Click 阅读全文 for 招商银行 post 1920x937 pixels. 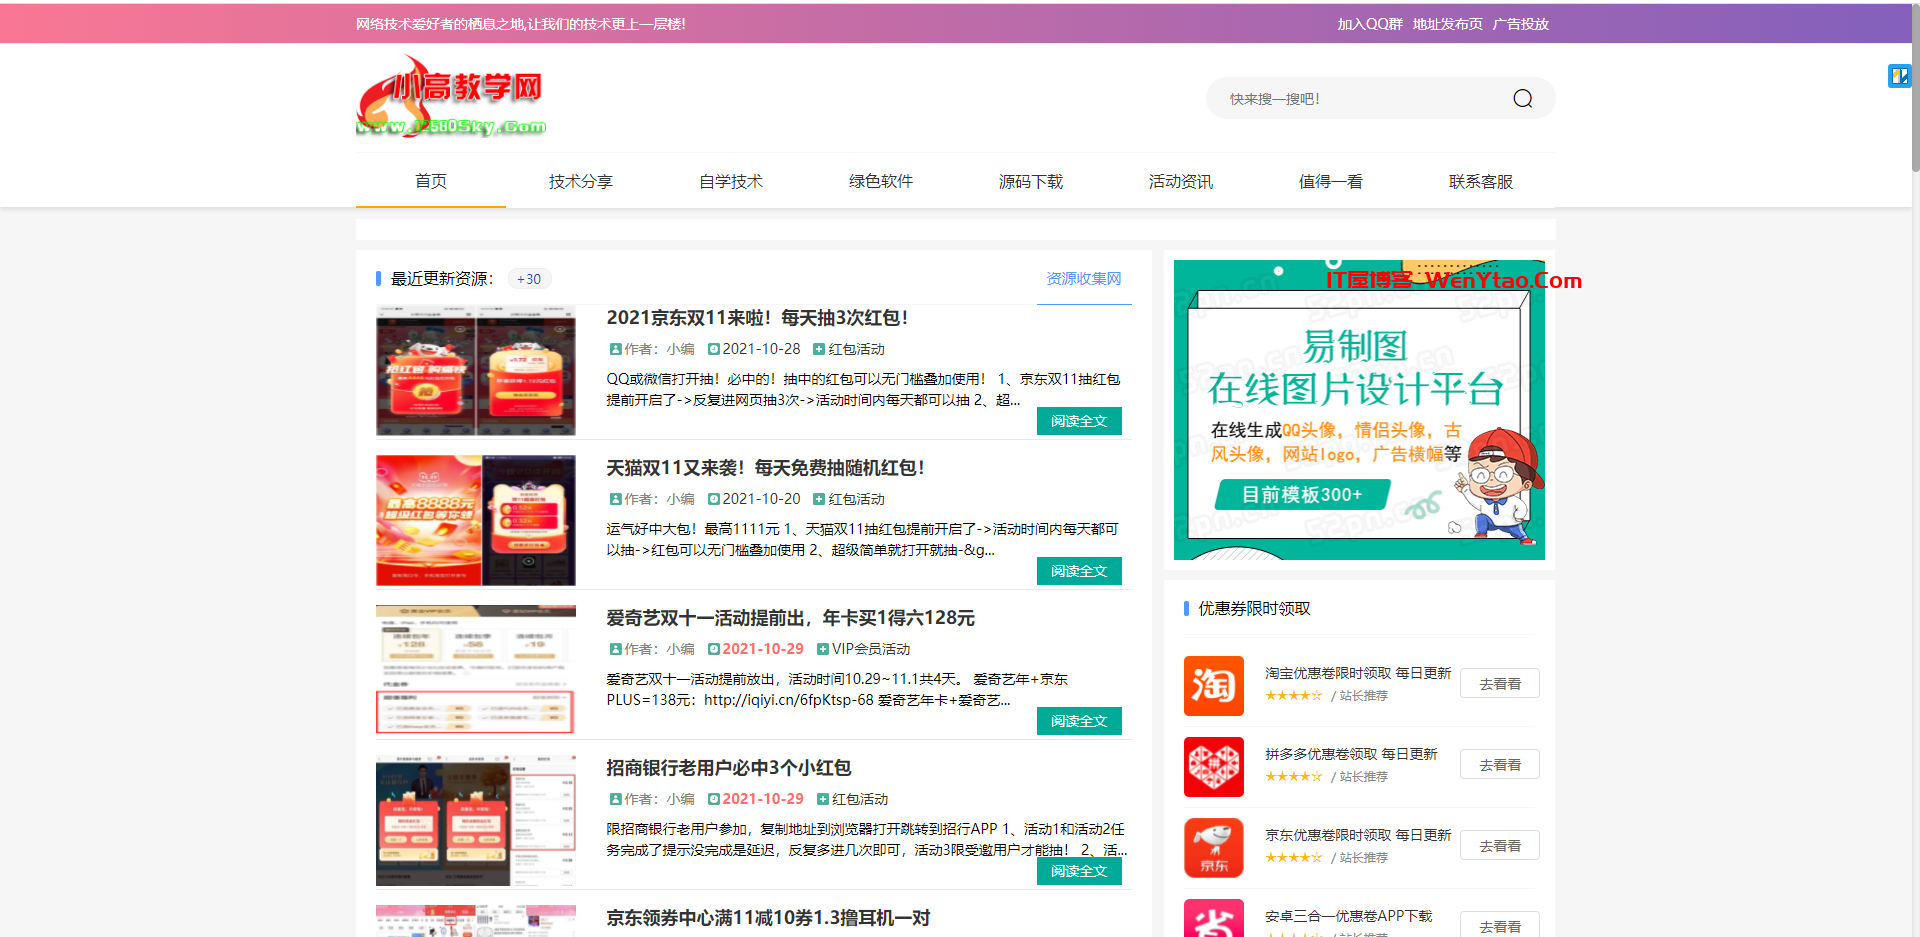pyautogui.click(x=1079, y=871)
